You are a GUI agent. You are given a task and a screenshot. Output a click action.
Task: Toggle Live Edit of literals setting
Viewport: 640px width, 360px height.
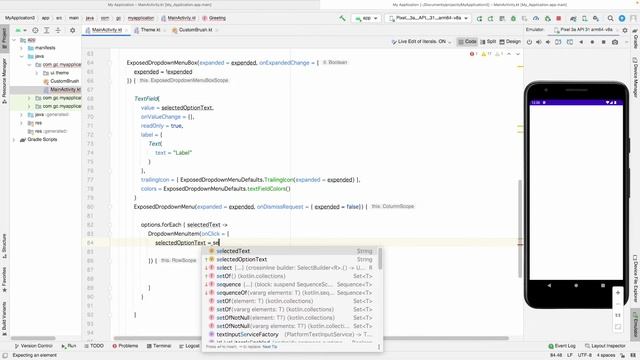(421, 42)
